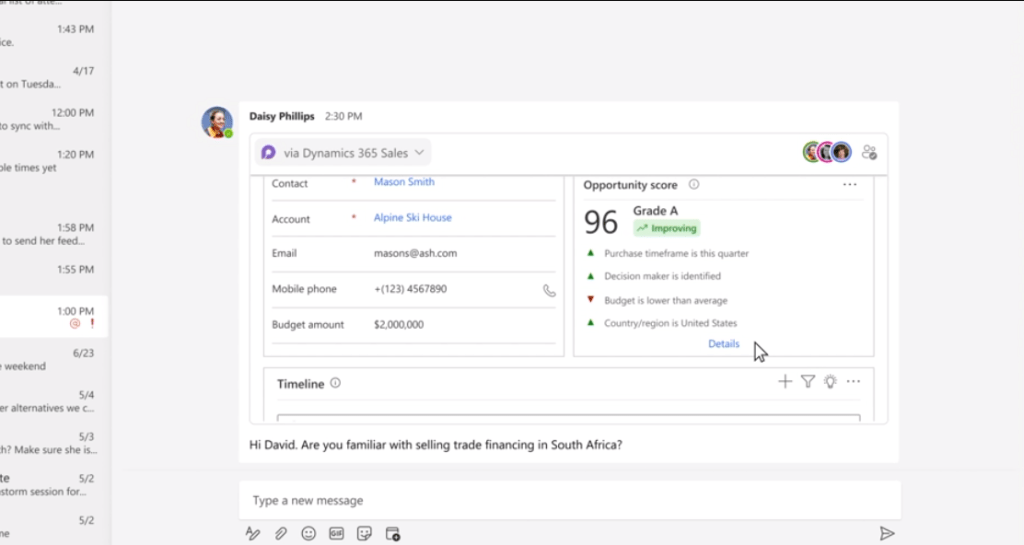Open the emoji picker

309,533
